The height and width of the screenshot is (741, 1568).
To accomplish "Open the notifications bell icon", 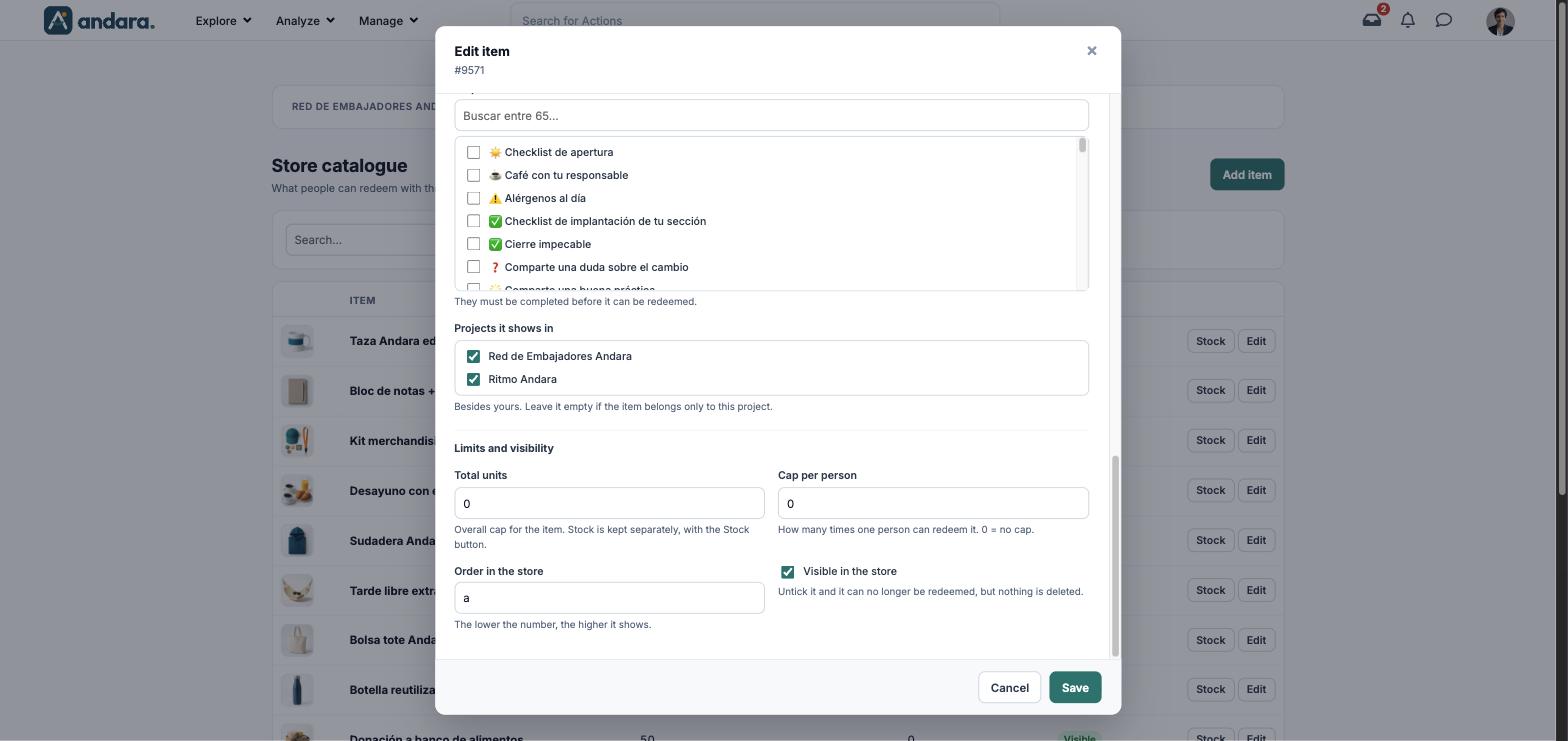I will pos(1407,20).
